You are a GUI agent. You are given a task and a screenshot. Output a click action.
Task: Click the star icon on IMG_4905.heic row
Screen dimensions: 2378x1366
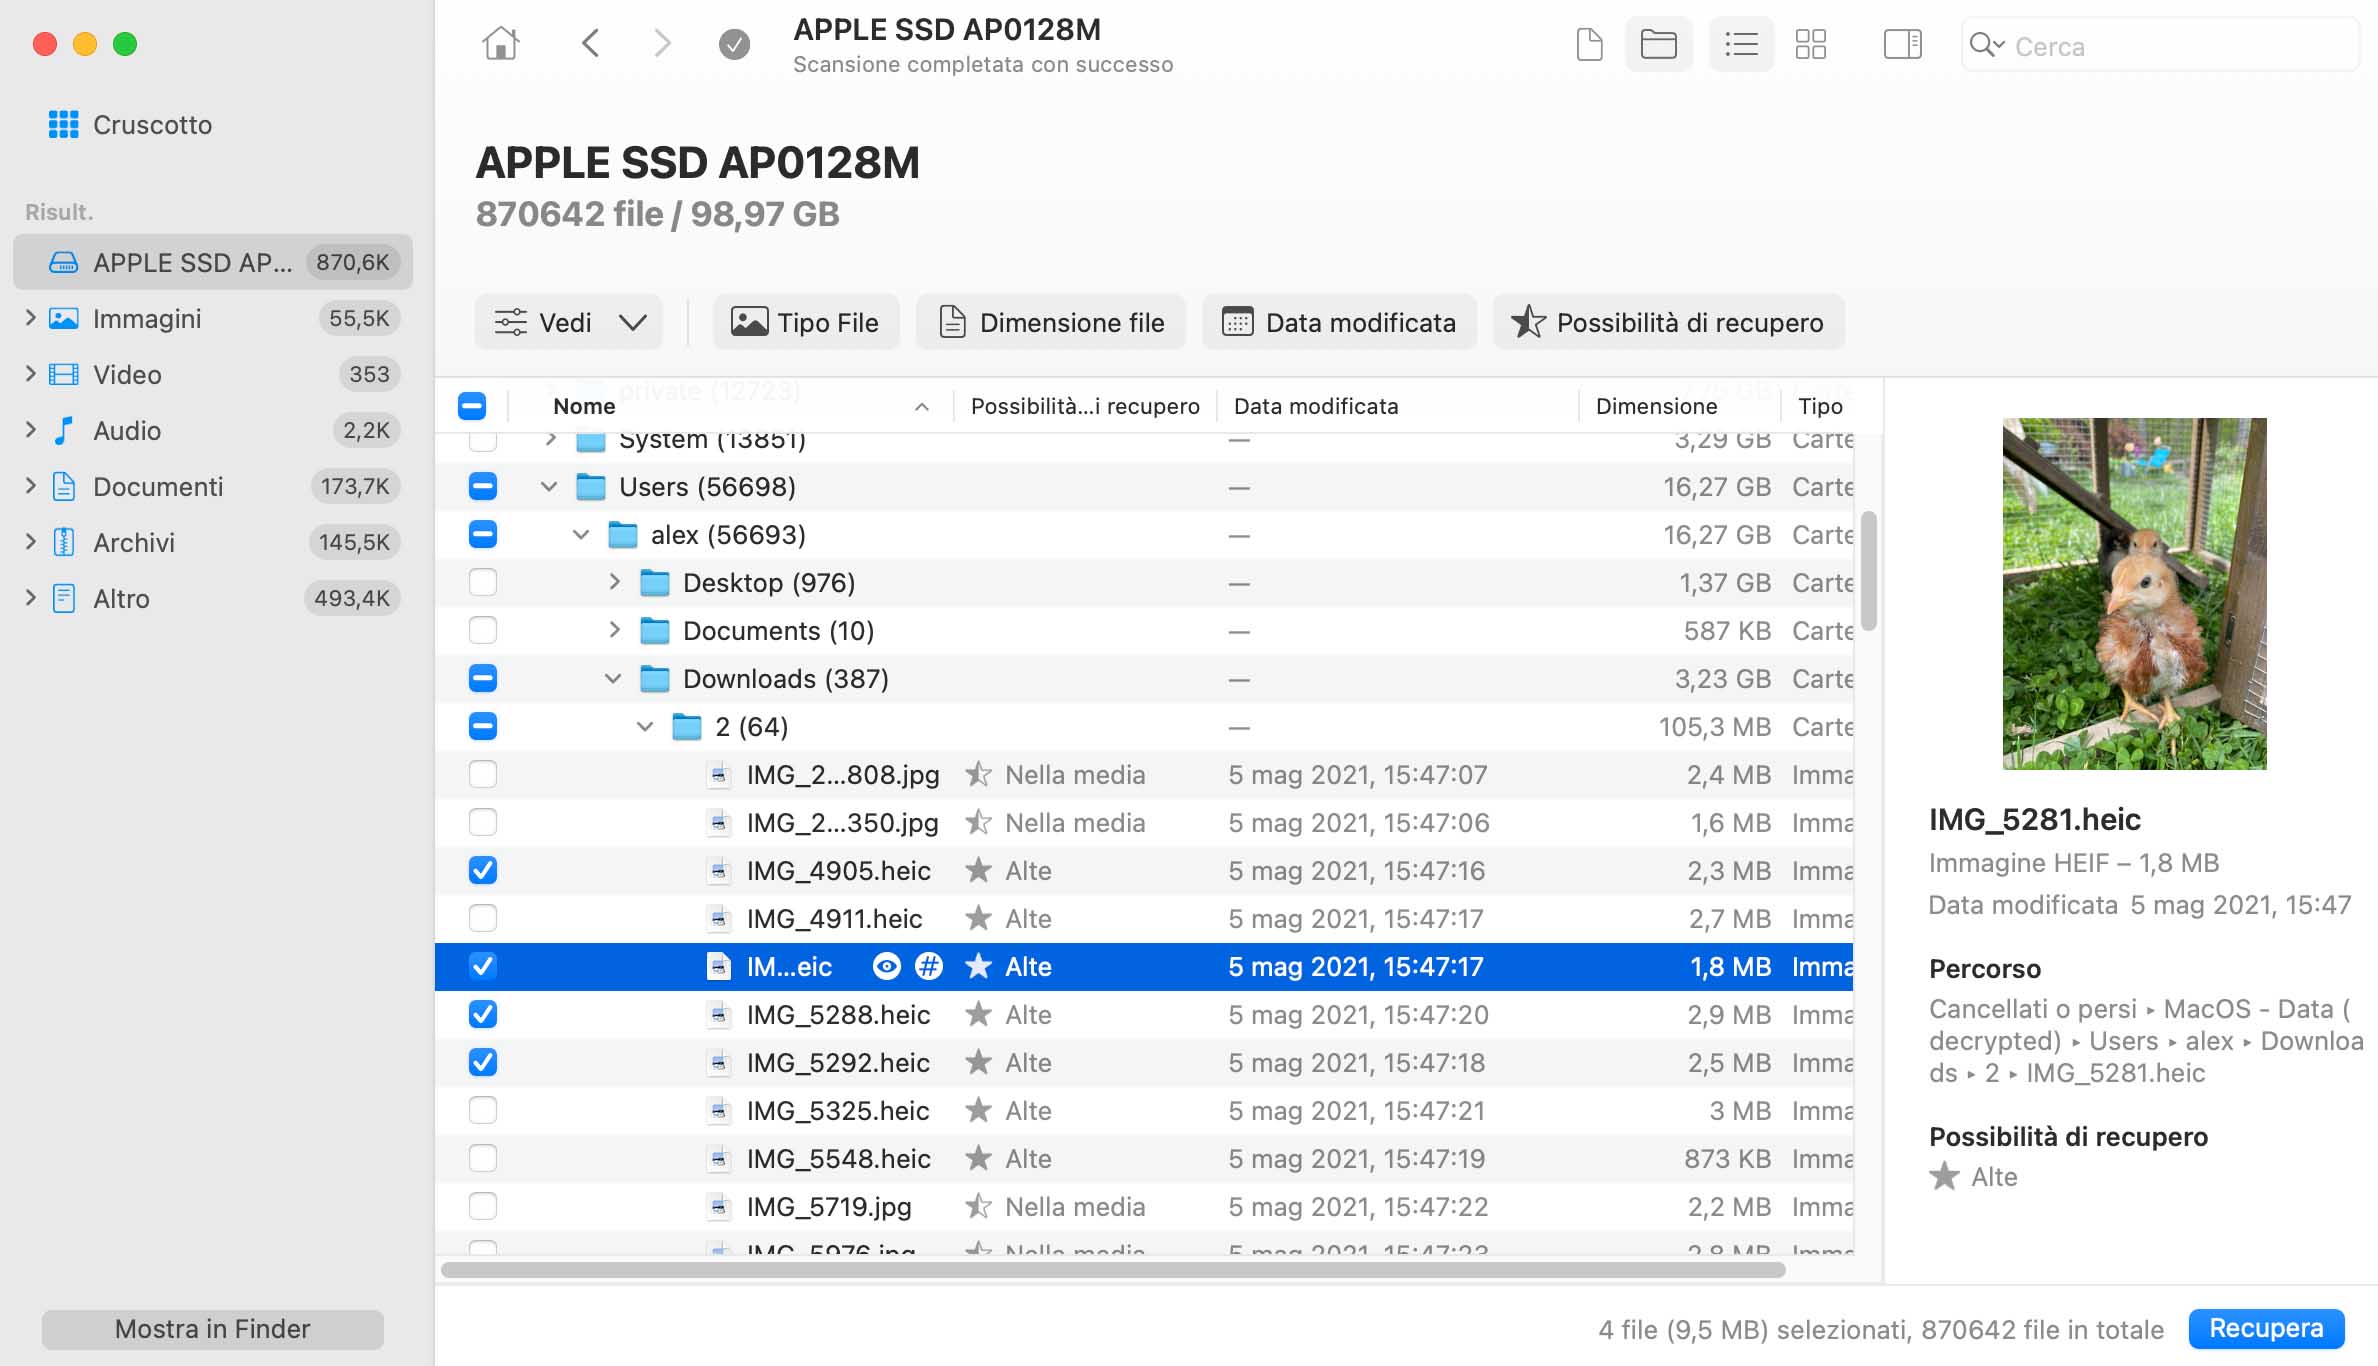pyautogui.click(x=978, y=871)
